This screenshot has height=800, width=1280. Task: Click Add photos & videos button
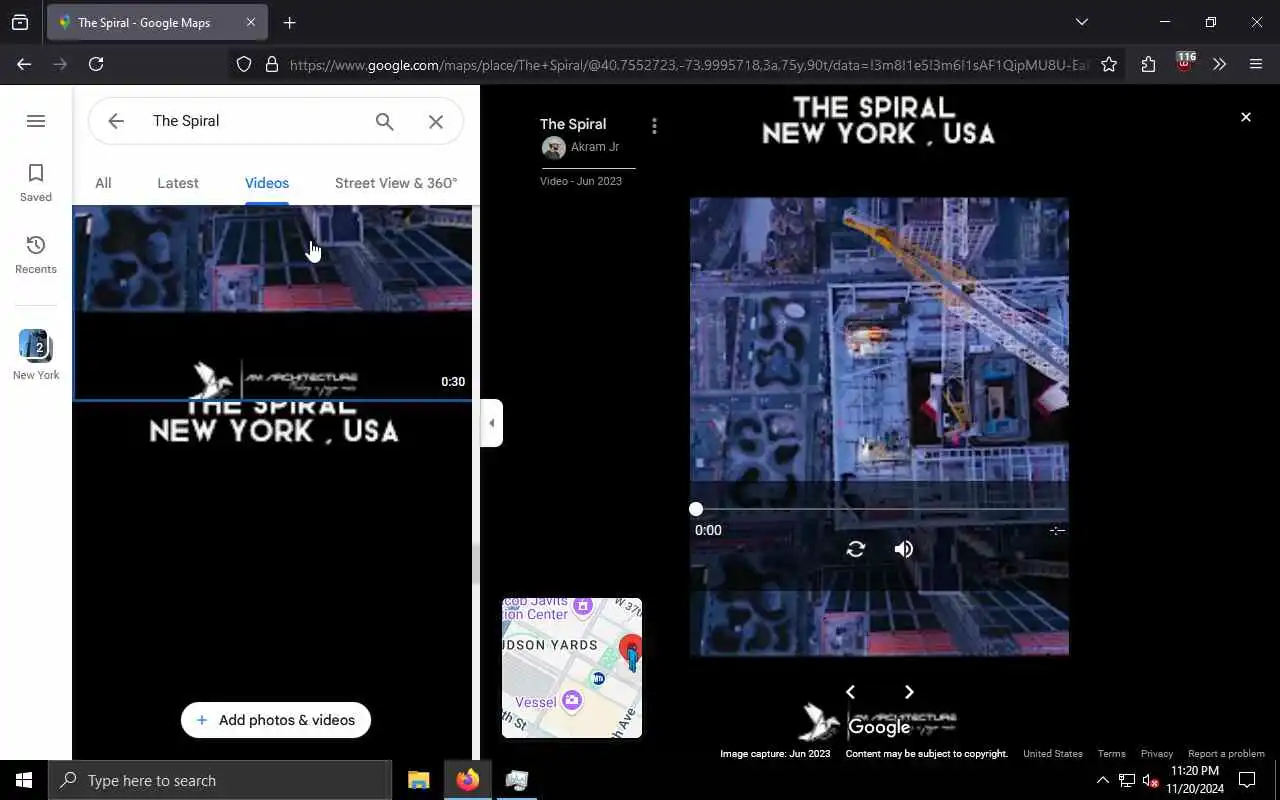(x=276, y=720)
